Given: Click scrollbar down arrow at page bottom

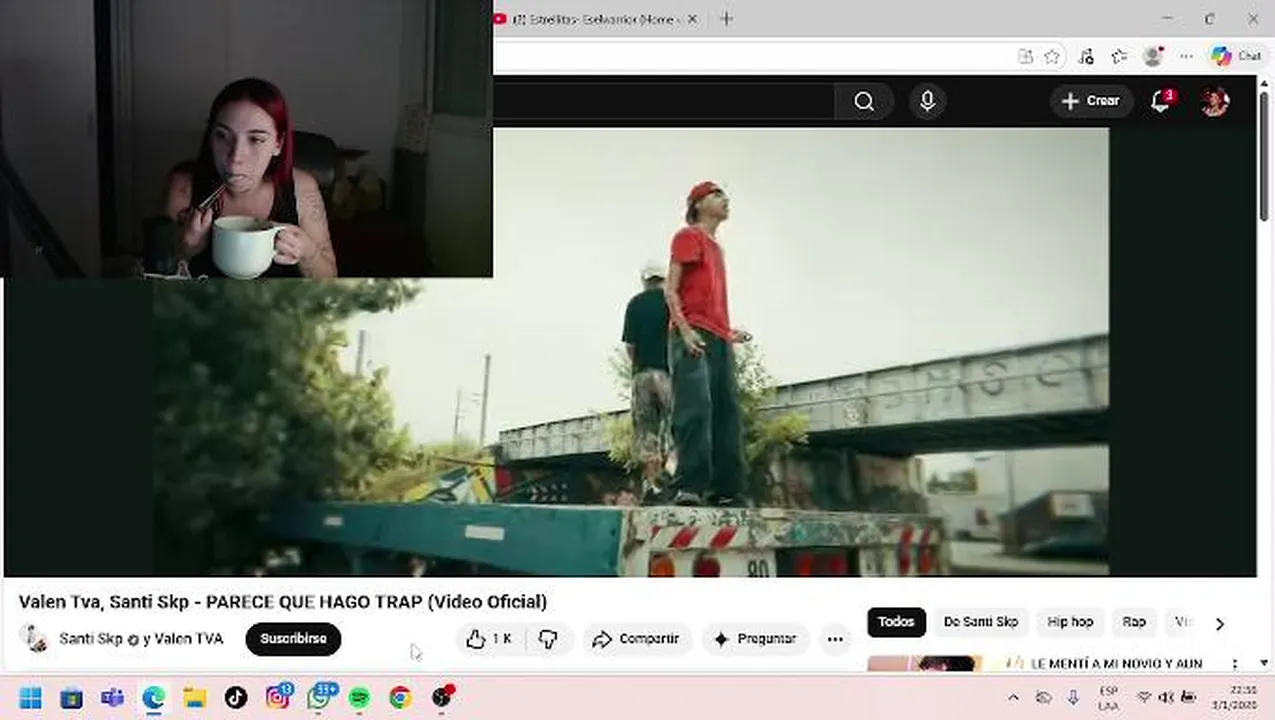Looking at the screenshot, I should 1264,663.
